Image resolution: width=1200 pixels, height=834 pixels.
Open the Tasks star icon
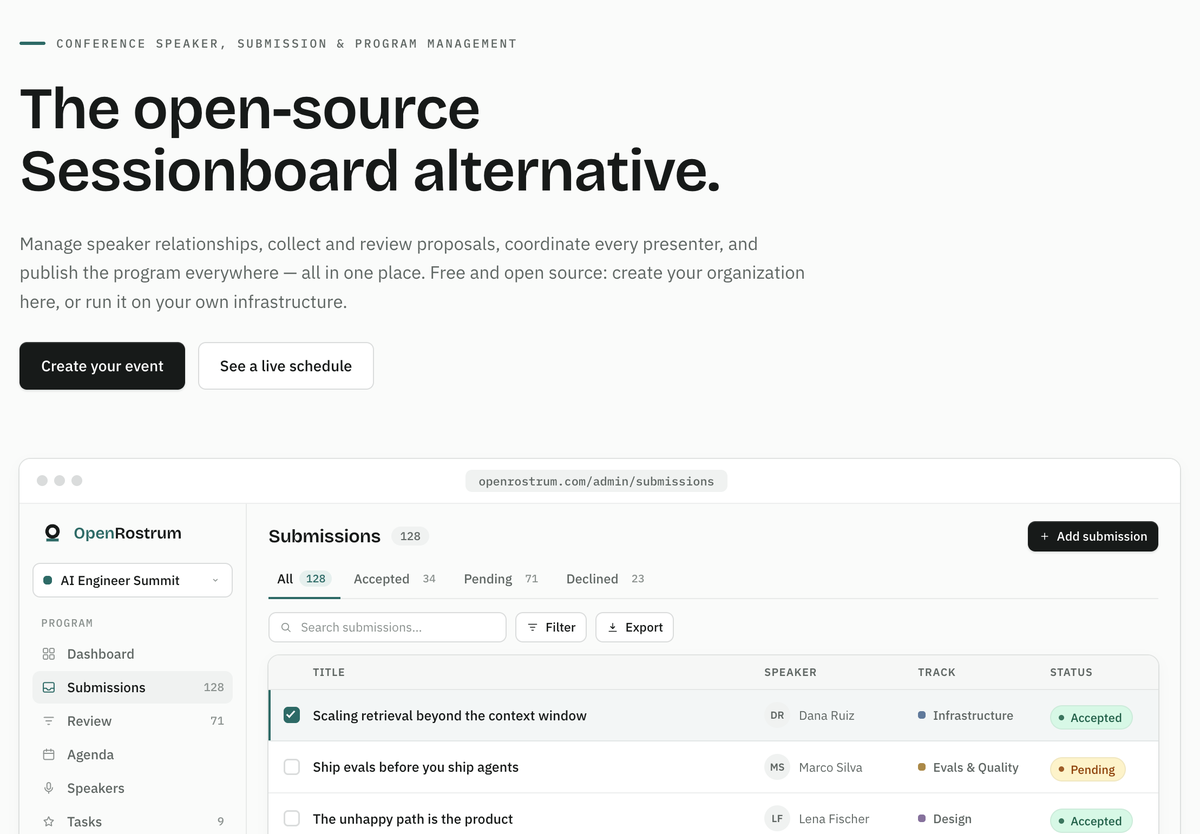[49, 822]
